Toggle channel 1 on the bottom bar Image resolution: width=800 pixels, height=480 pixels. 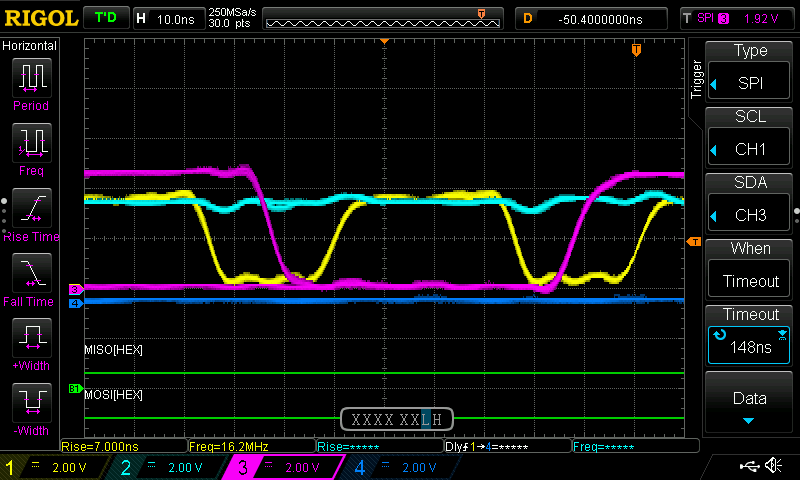[x=54, y=467]
